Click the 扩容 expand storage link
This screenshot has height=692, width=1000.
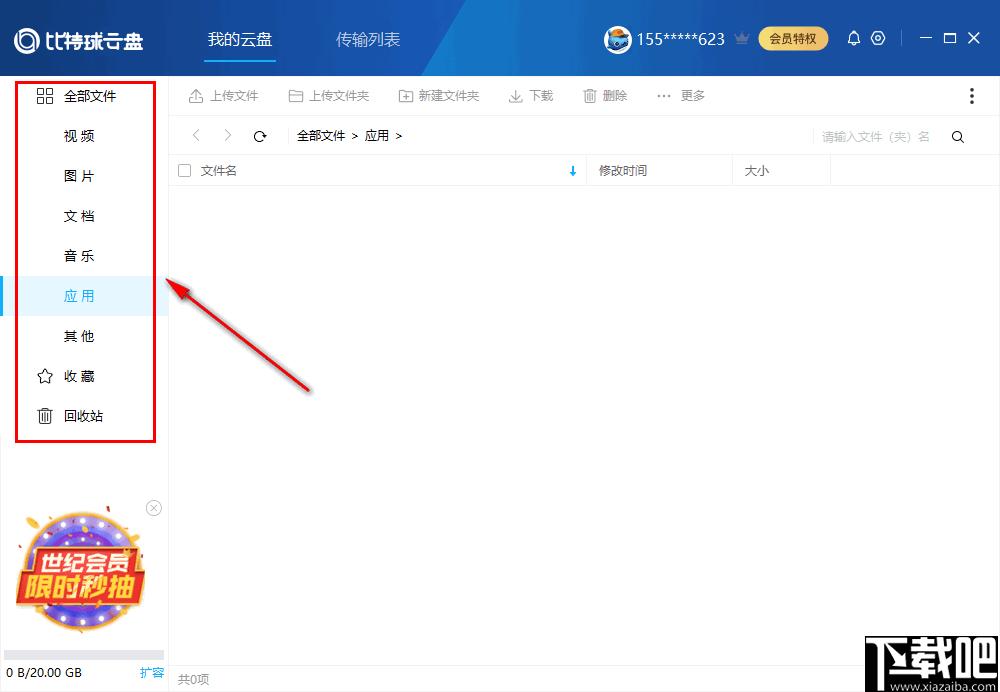click(152, 672)
